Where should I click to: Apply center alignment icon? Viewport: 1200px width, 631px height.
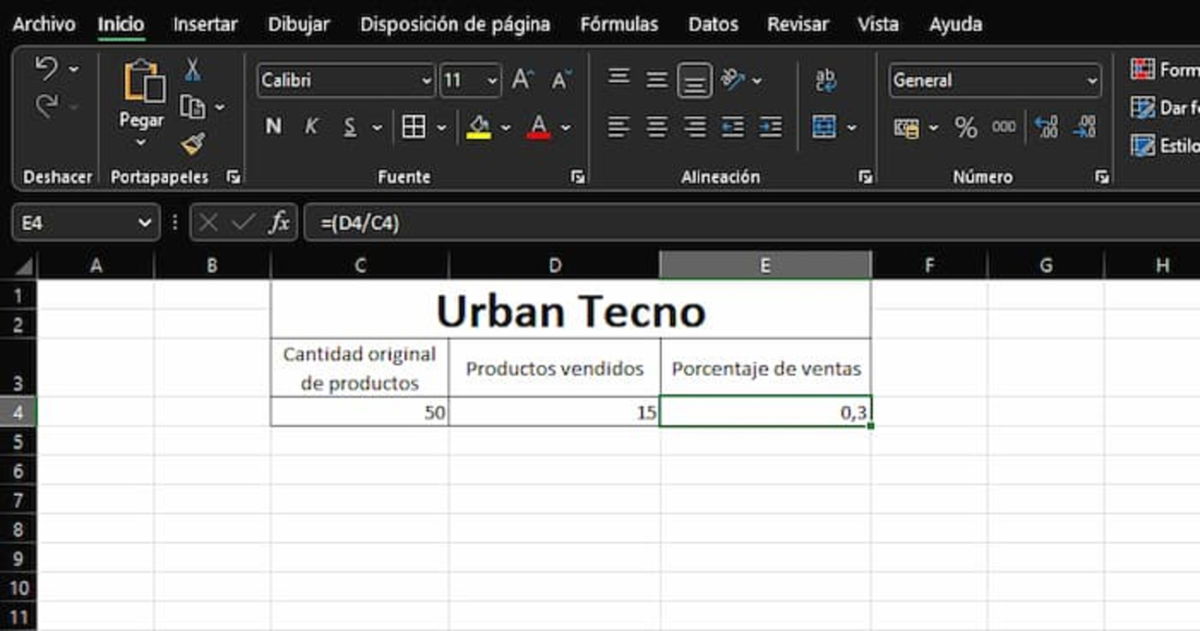(655, 127)
